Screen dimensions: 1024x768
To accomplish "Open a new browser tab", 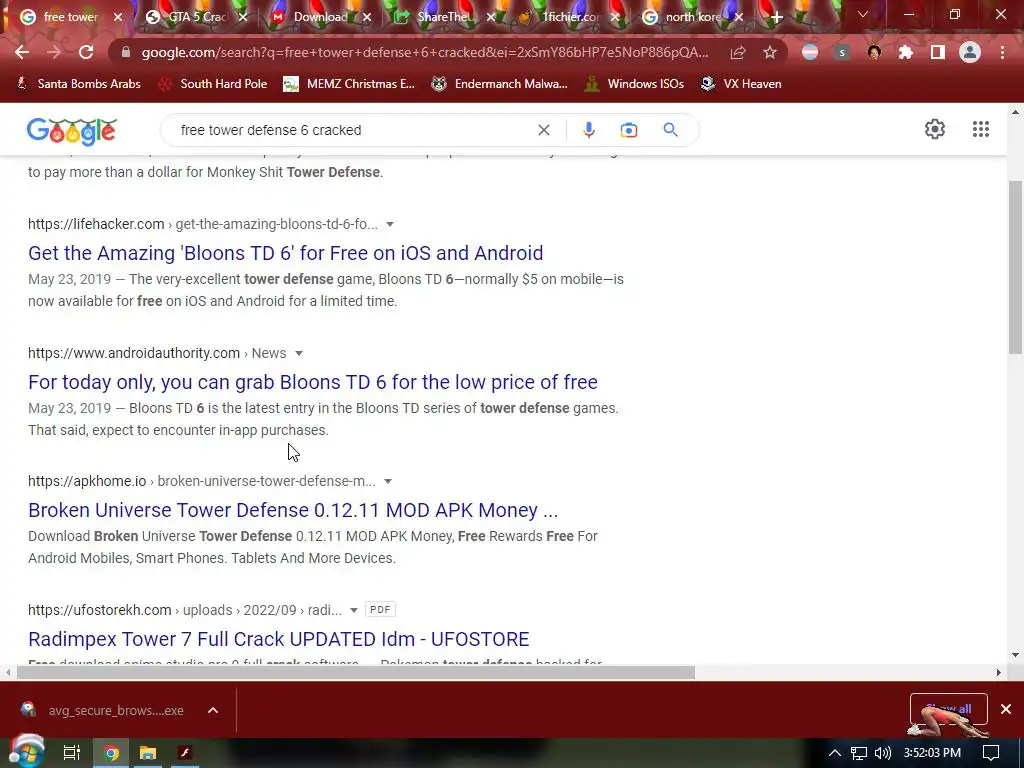I will (x=776, y=17).
